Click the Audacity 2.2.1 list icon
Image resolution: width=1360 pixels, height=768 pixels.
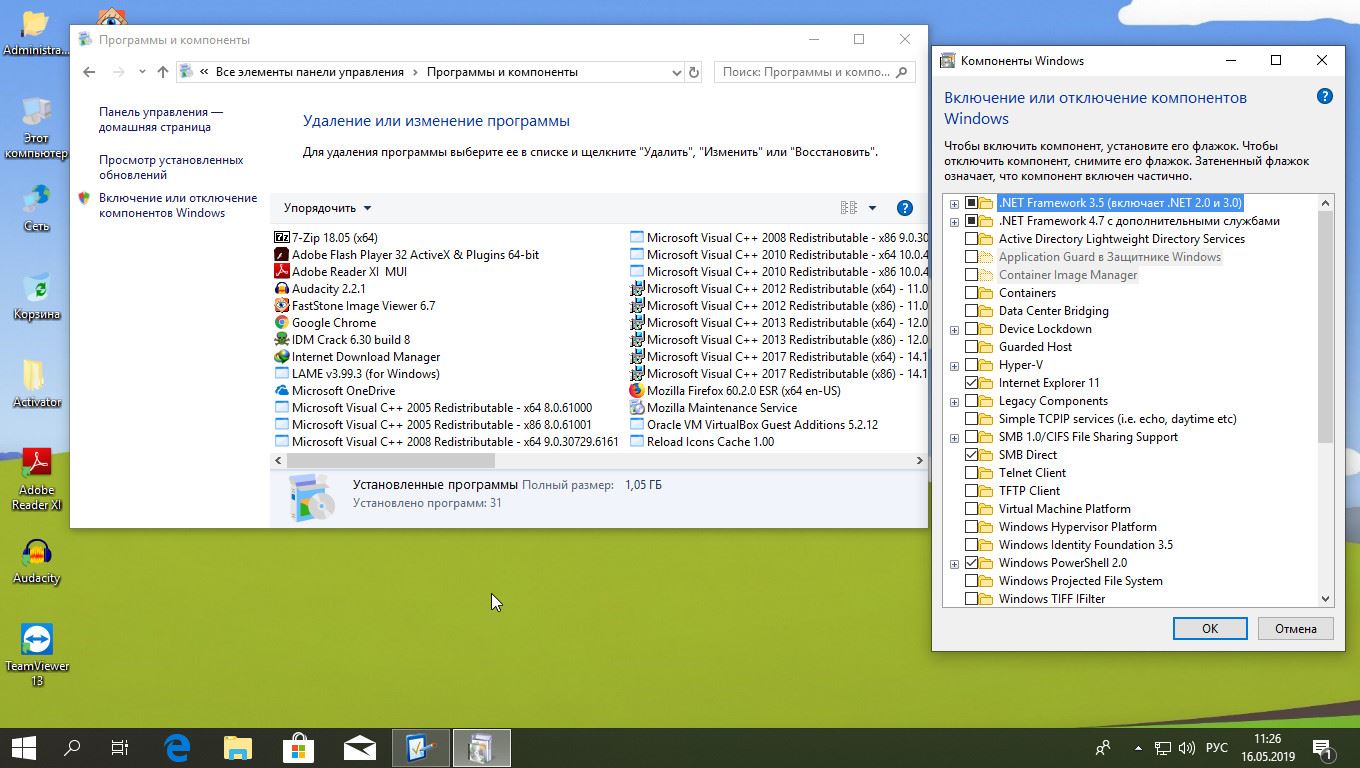tap(282, 289)
